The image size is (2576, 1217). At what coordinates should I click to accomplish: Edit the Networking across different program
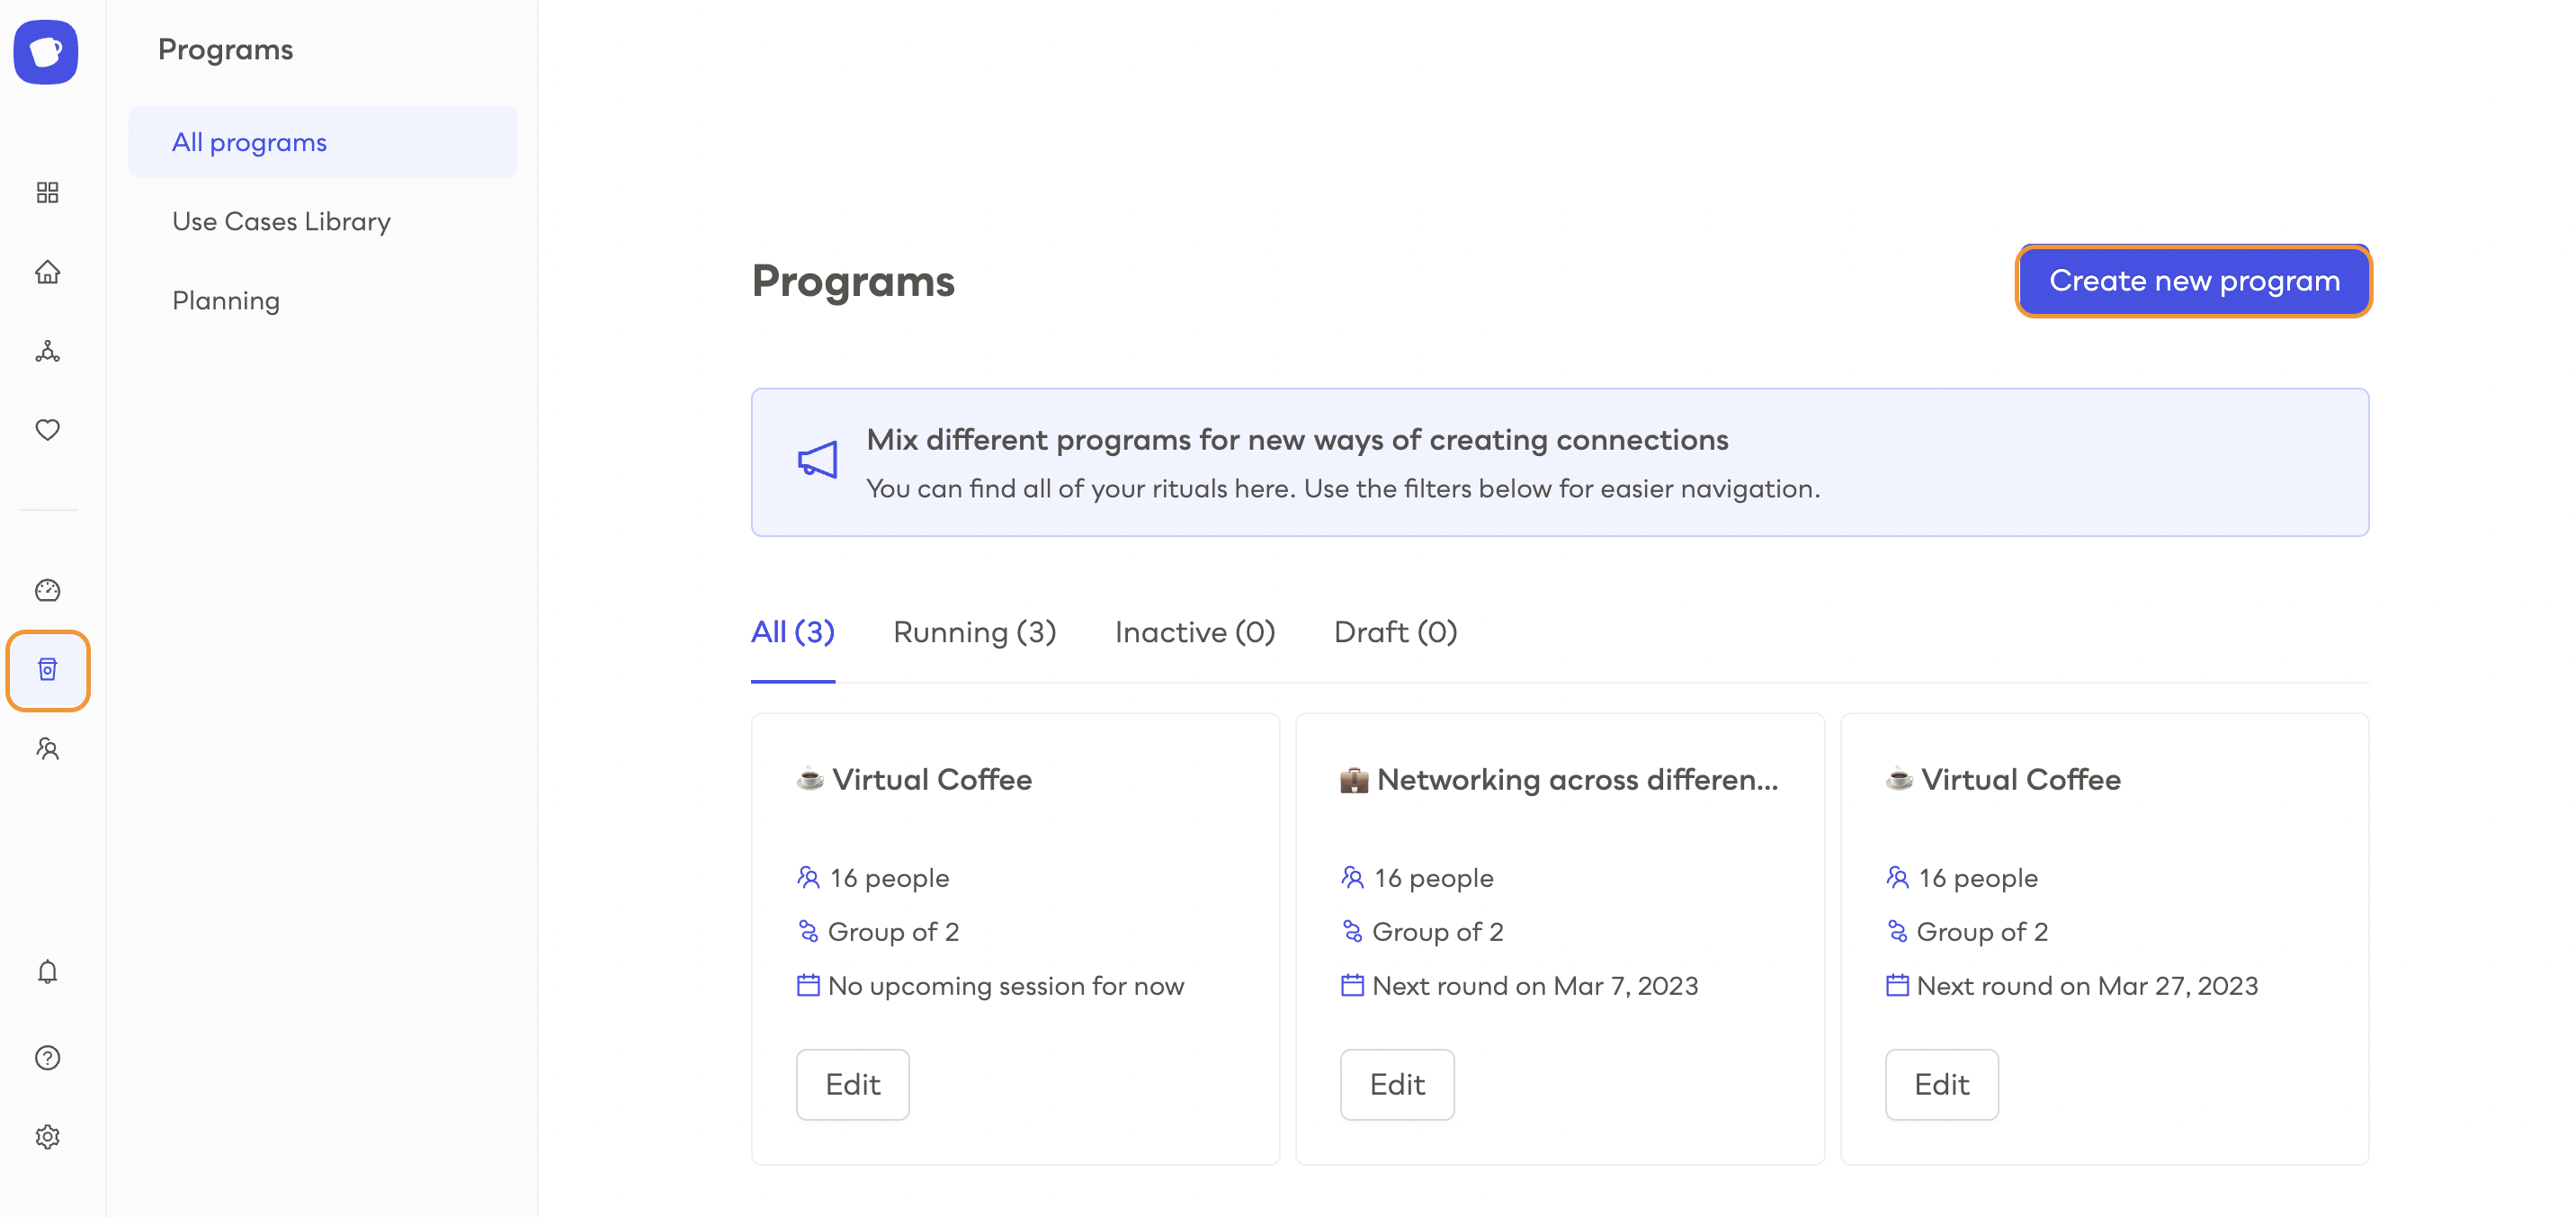(1397, 1084)
